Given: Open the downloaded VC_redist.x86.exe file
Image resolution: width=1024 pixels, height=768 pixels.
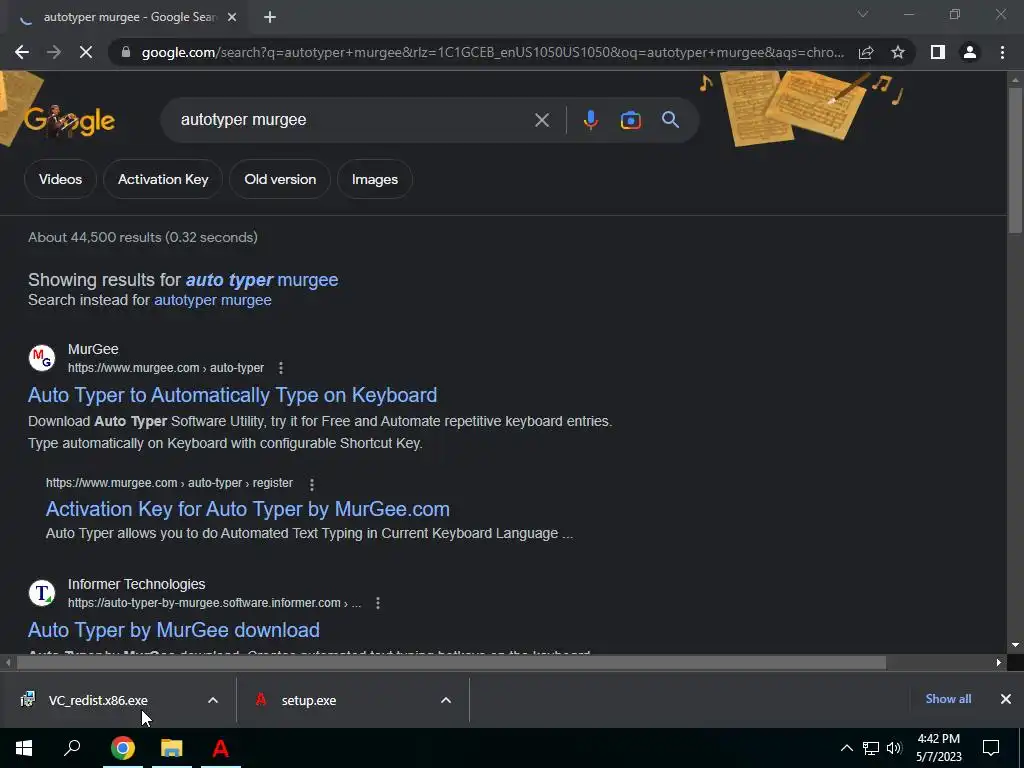Looking at the screenshot, I should coord(98,701).
